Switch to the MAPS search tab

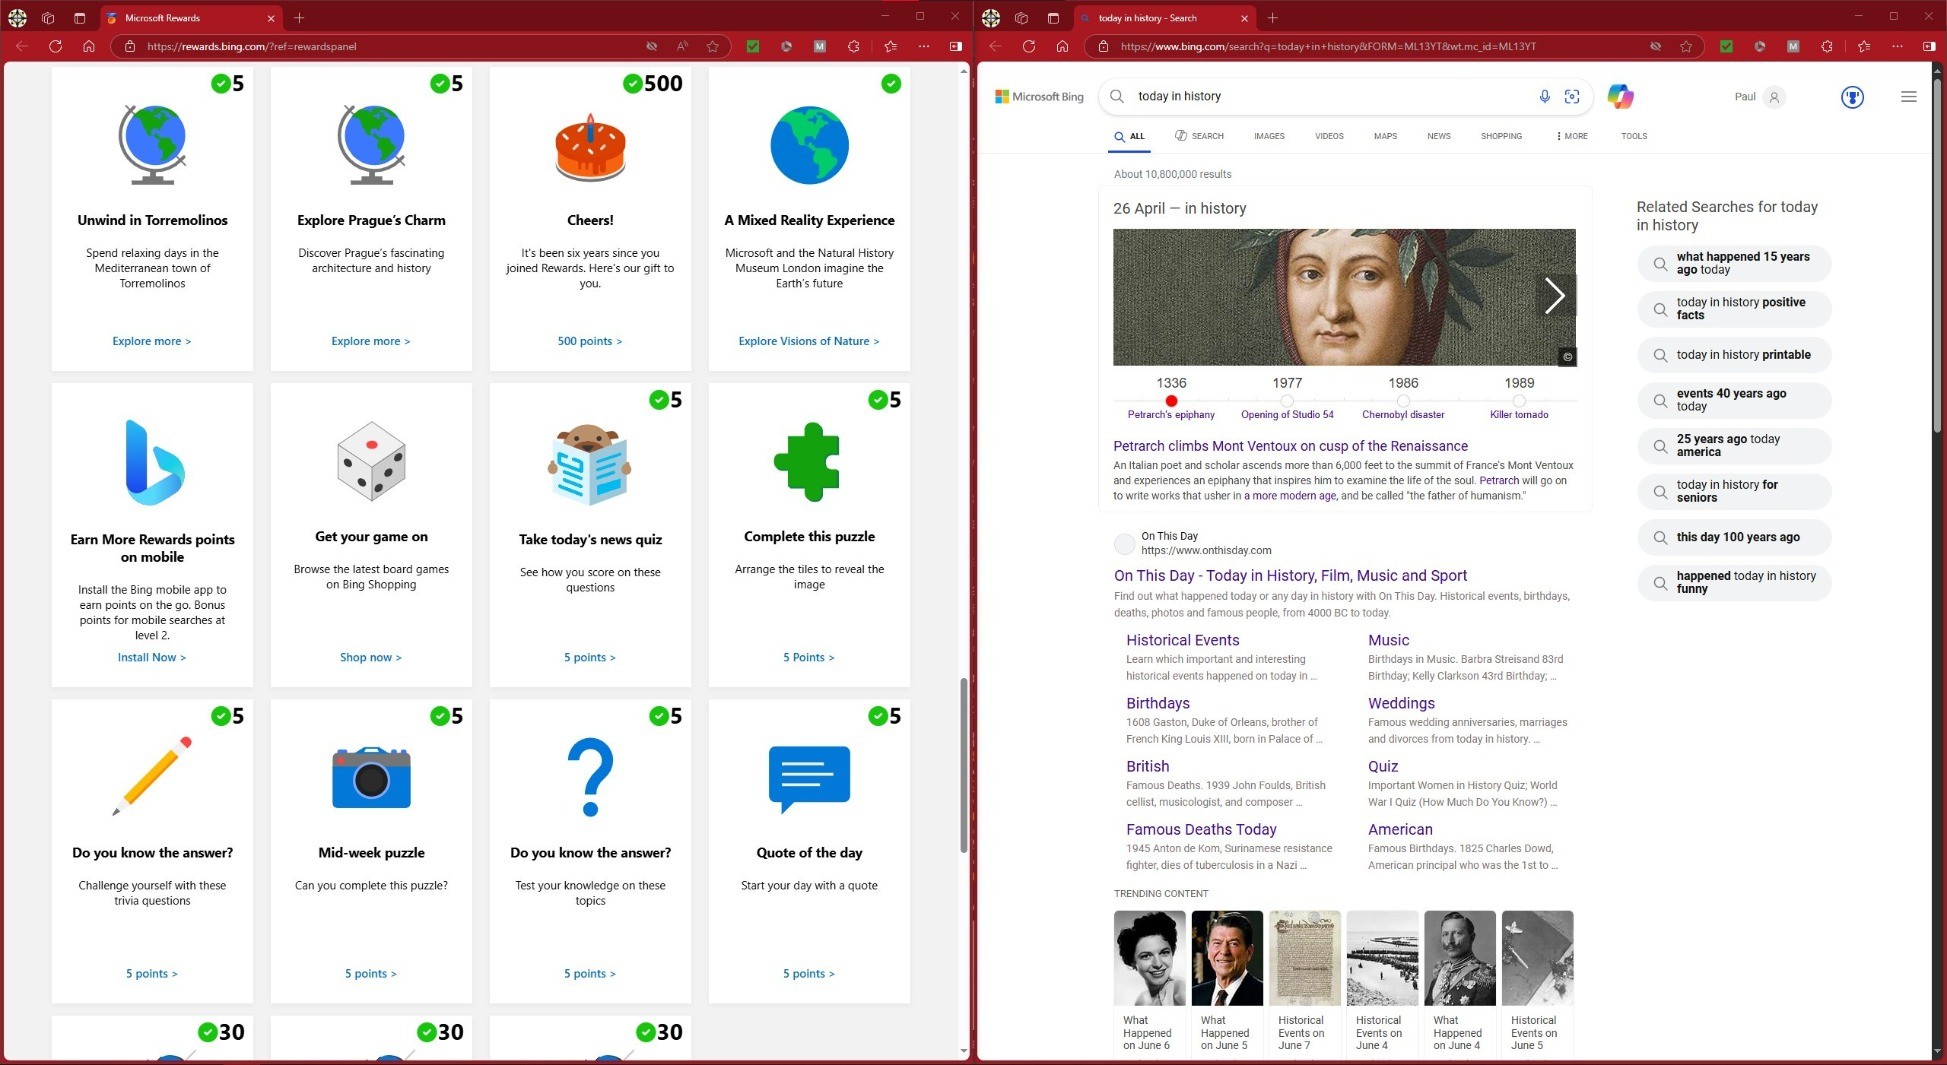point(1385,136)
